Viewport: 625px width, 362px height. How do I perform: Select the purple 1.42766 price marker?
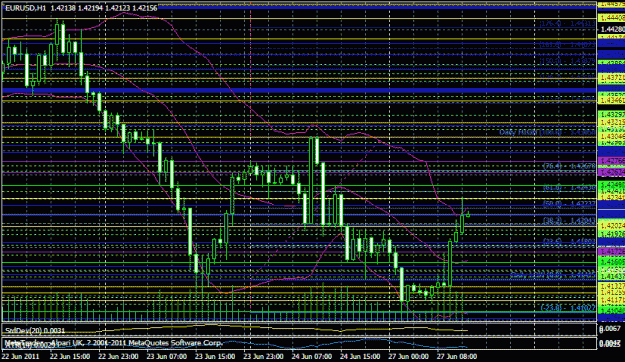click(611, 160)
